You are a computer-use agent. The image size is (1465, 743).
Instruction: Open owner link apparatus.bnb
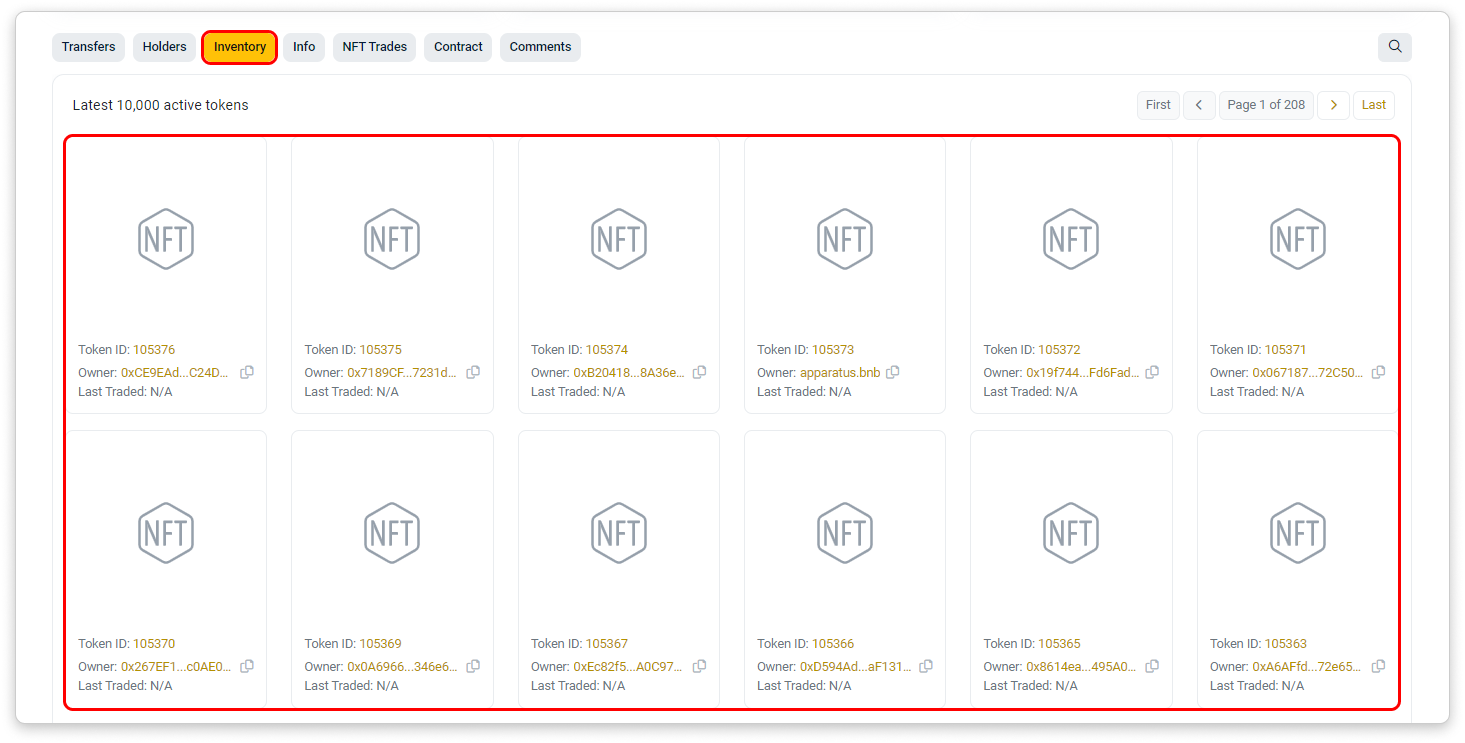coord(840,372)
